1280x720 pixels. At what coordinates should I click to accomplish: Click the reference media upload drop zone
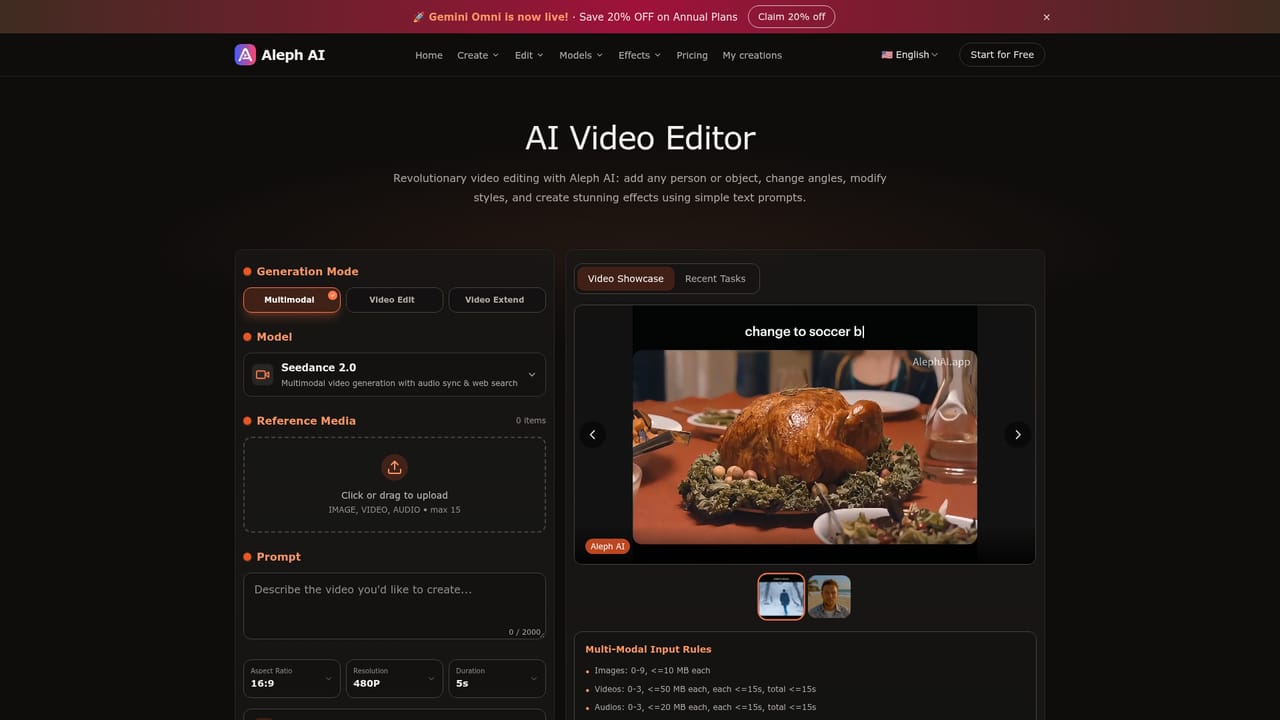click(394, 484)
